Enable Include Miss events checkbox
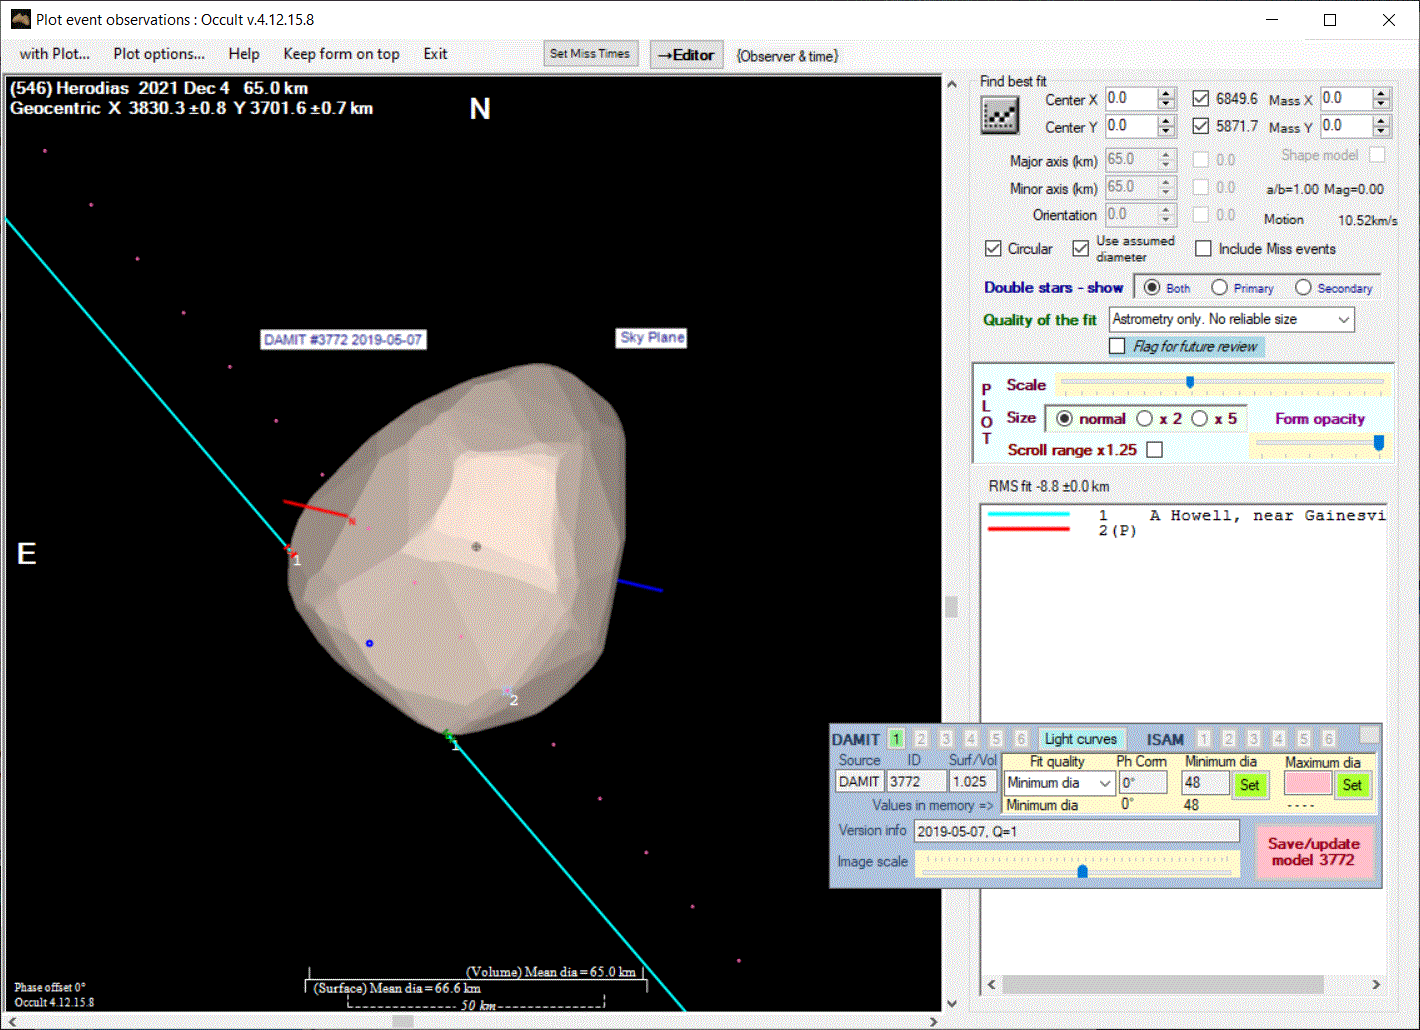The width and height of the screenshot is (1420, 1030). 1203,249
